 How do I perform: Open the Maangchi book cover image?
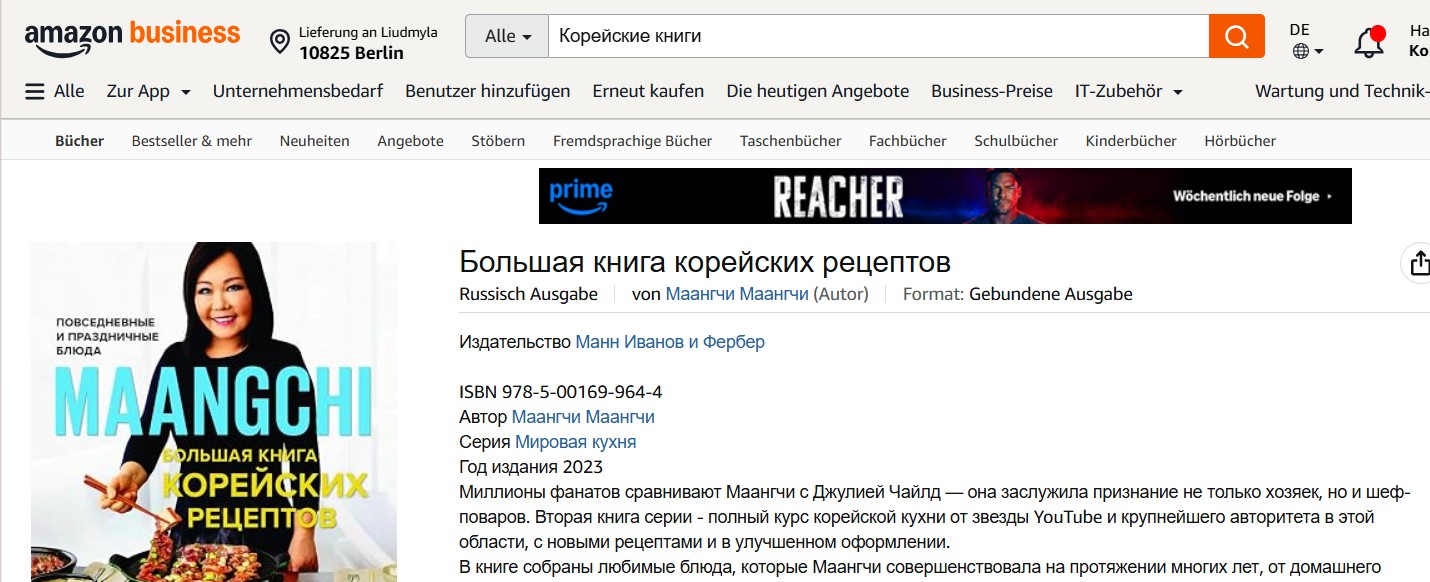pos(214,412)
